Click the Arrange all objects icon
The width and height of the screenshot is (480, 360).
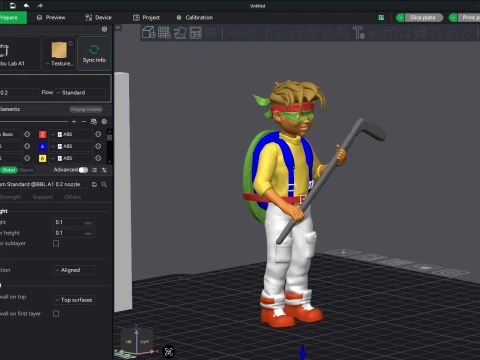(195, 33)
